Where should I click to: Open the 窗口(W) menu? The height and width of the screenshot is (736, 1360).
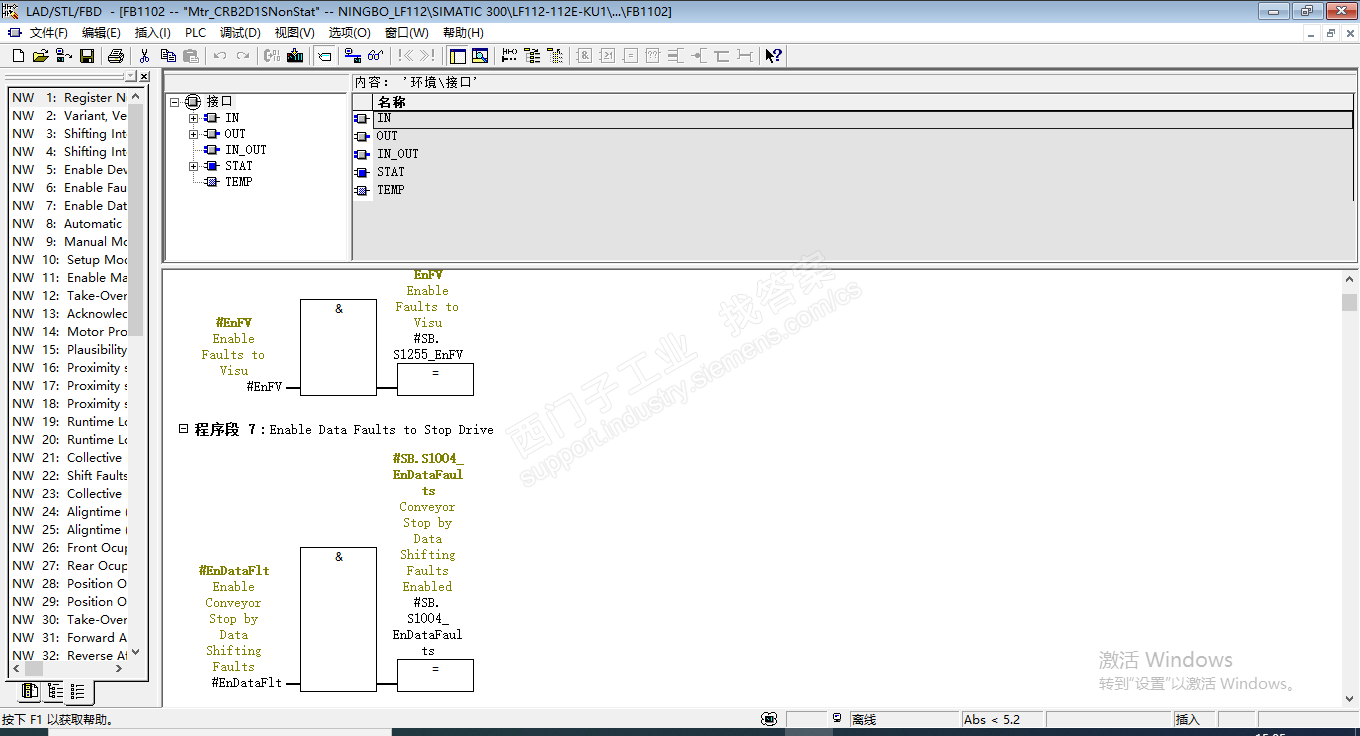[406, 33]
